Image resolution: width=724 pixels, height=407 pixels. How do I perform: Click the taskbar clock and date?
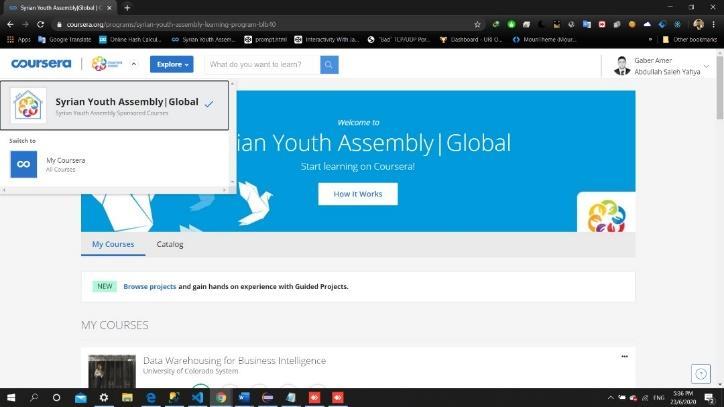coord(683,398)
